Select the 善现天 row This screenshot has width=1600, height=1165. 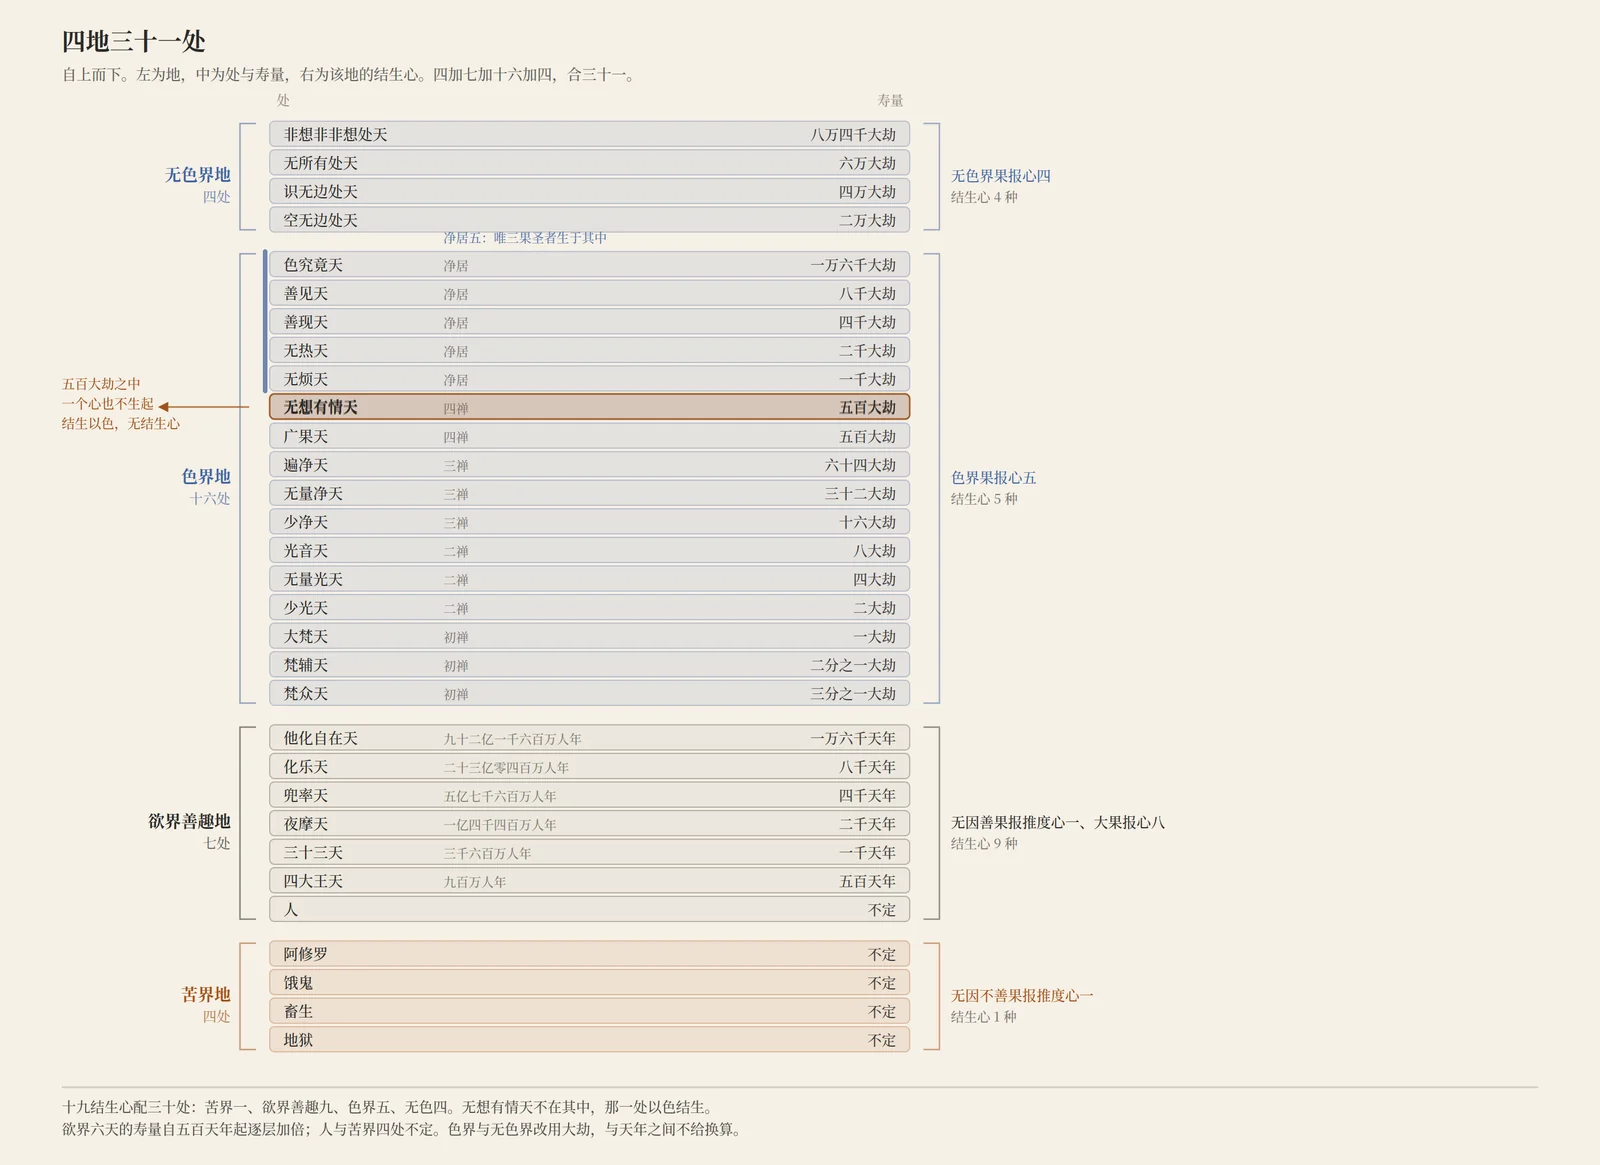(589, 322)
